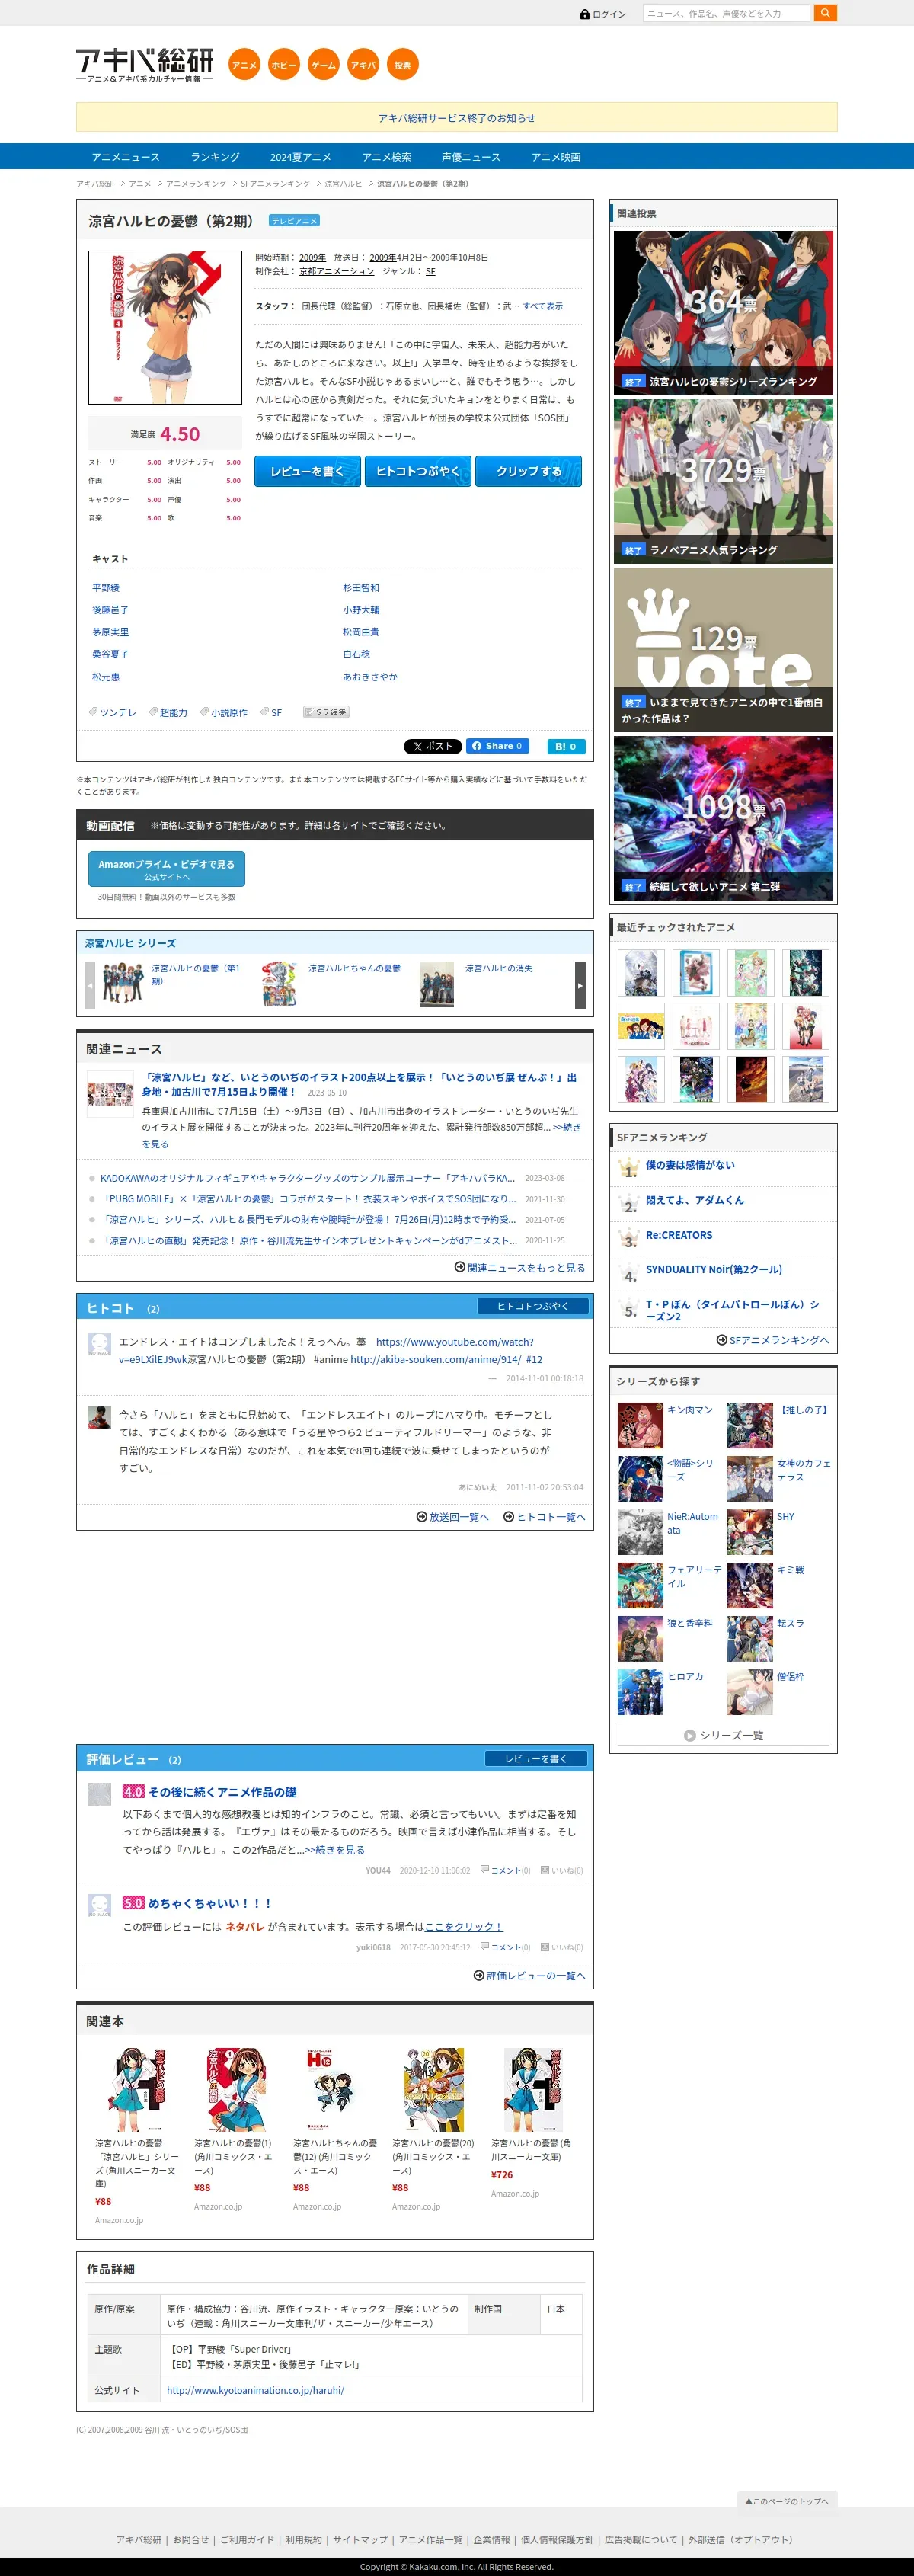Open 放送回一覧へ arrow link
This screenshot has width=914, height=2576.
[453, 1517]
